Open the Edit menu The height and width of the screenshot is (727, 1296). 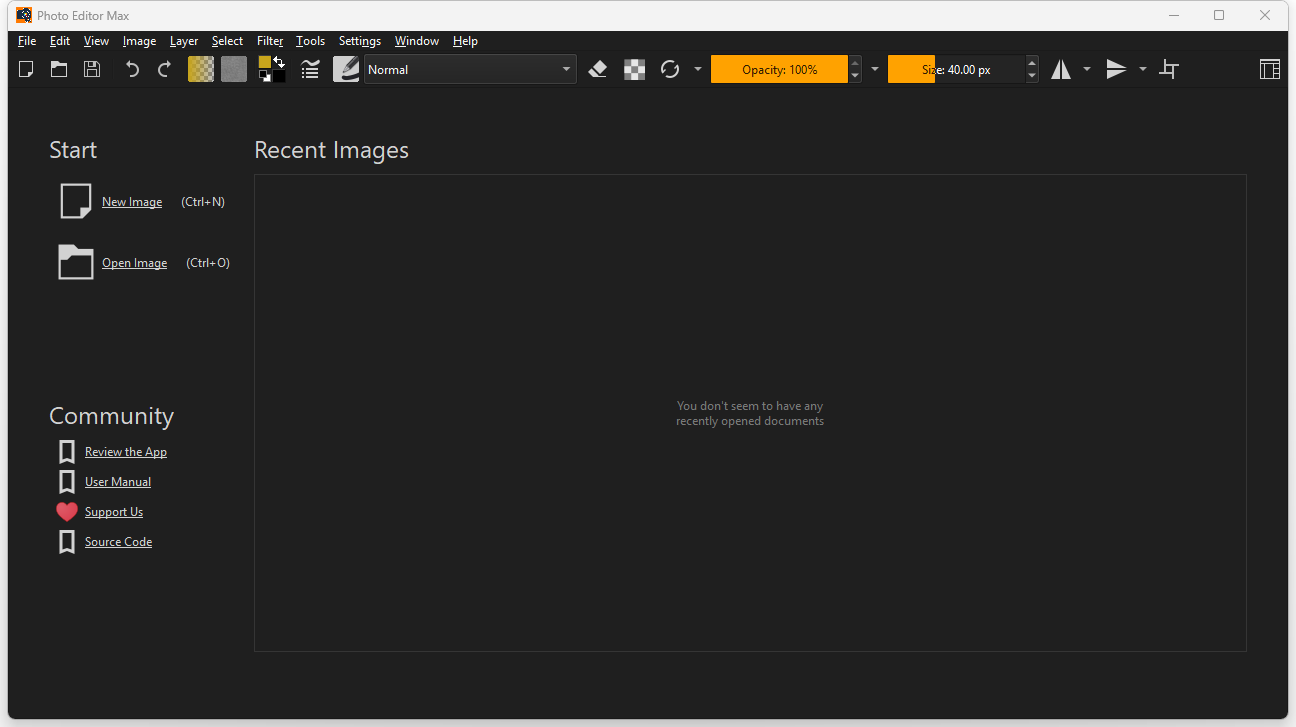[x=60, y=41]
